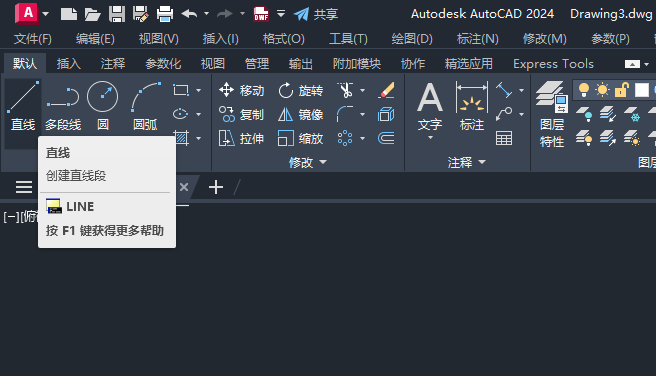The image size is (656, 376).
Task: Open the application menu dropdown arrow
Action: click(46, 14)
